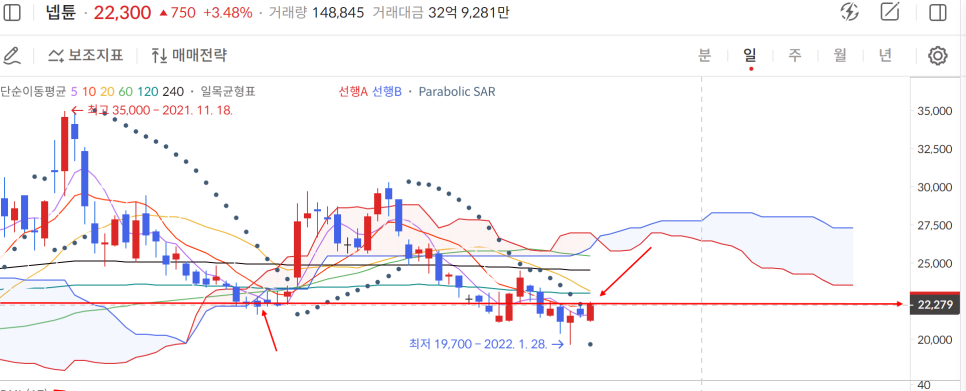
Task: Open the lightning quick-order icon
Action: point(850,12)
